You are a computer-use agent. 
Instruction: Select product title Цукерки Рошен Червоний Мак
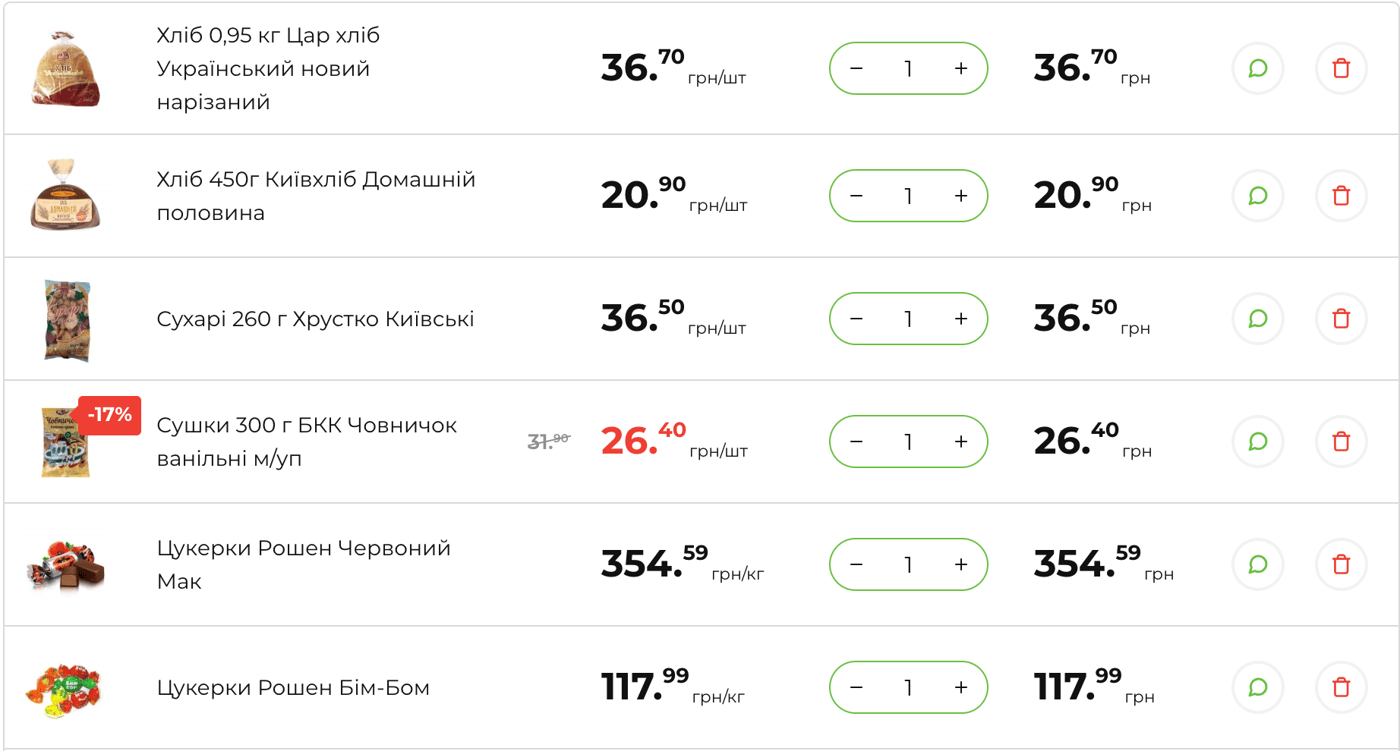point(302,564)
